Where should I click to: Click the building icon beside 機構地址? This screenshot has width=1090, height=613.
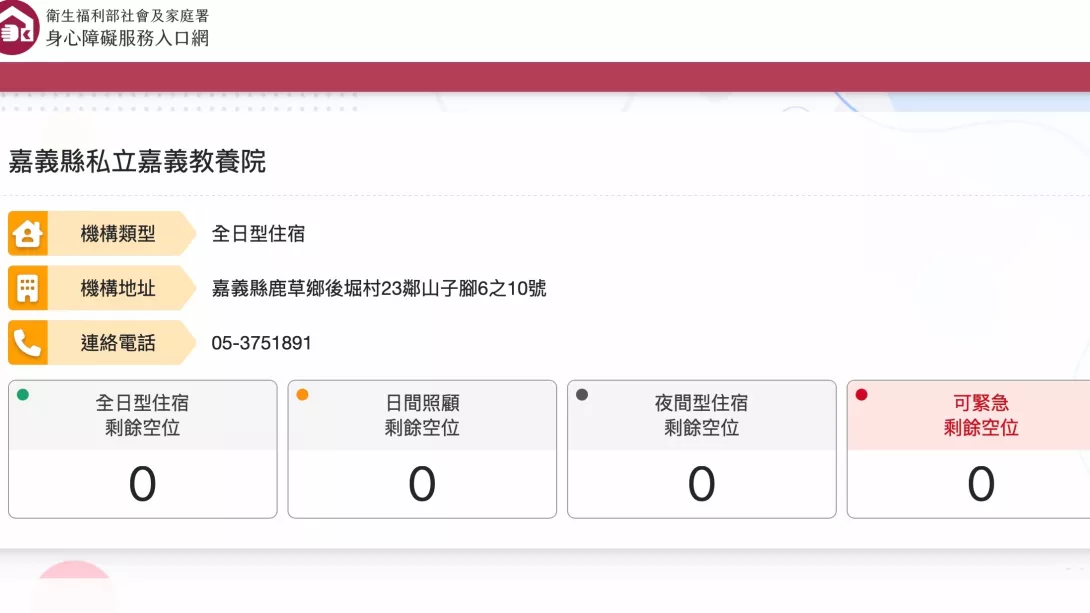point(27,289)
